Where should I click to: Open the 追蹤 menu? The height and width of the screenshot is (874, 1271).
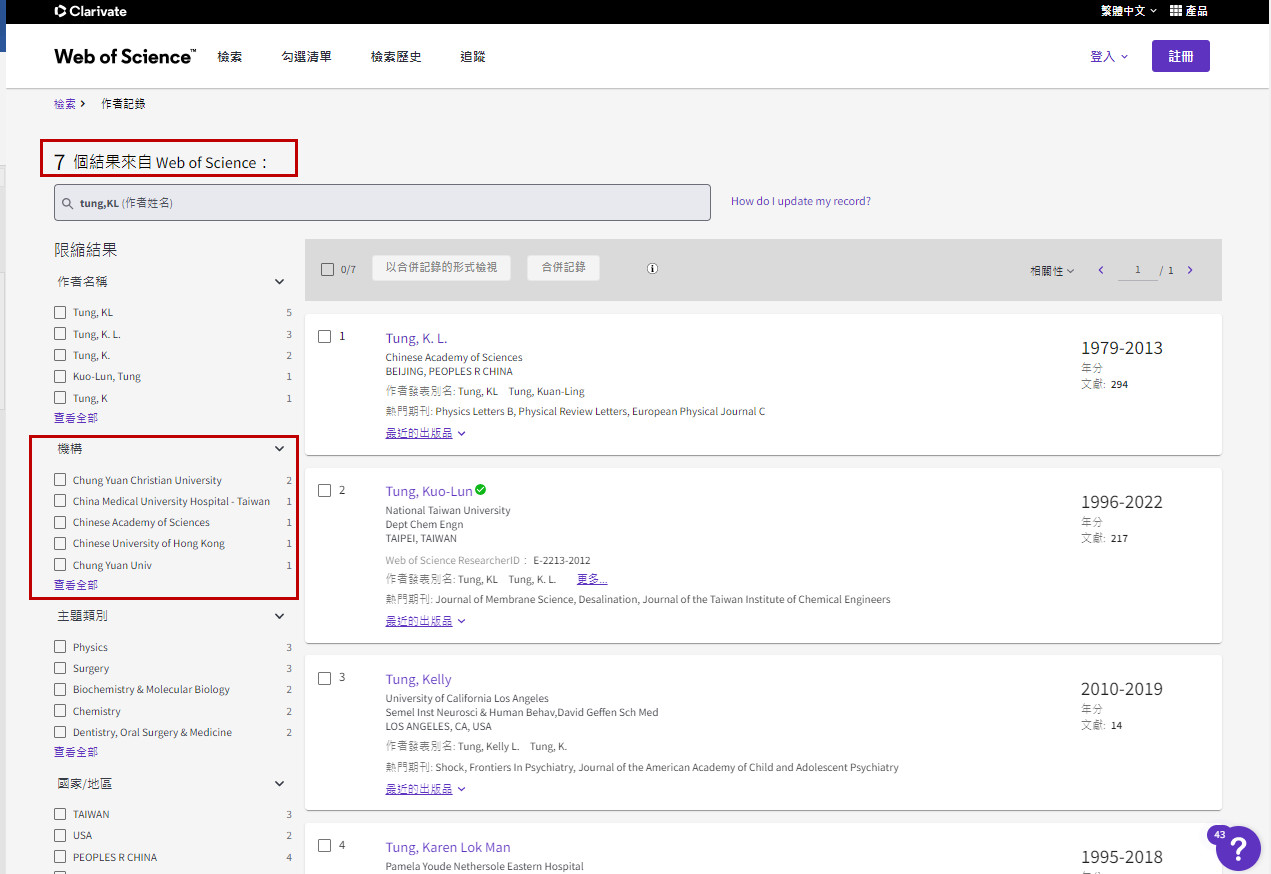pos(473,57)
